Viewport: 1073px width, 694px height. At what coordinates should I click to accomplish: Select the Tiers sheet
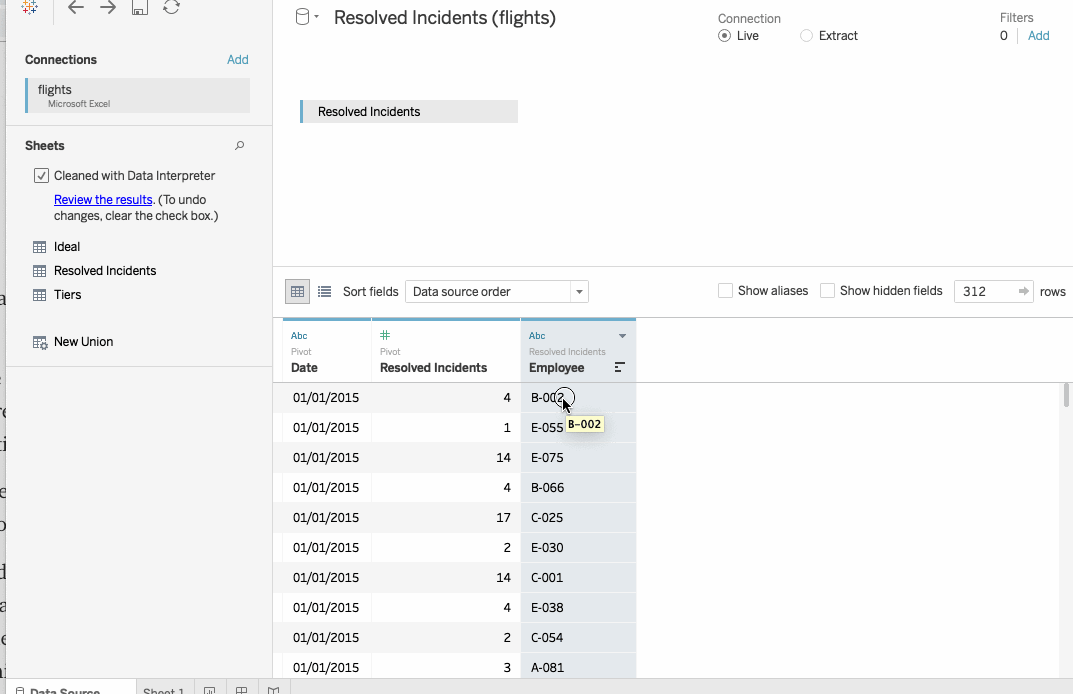[67, 295]
